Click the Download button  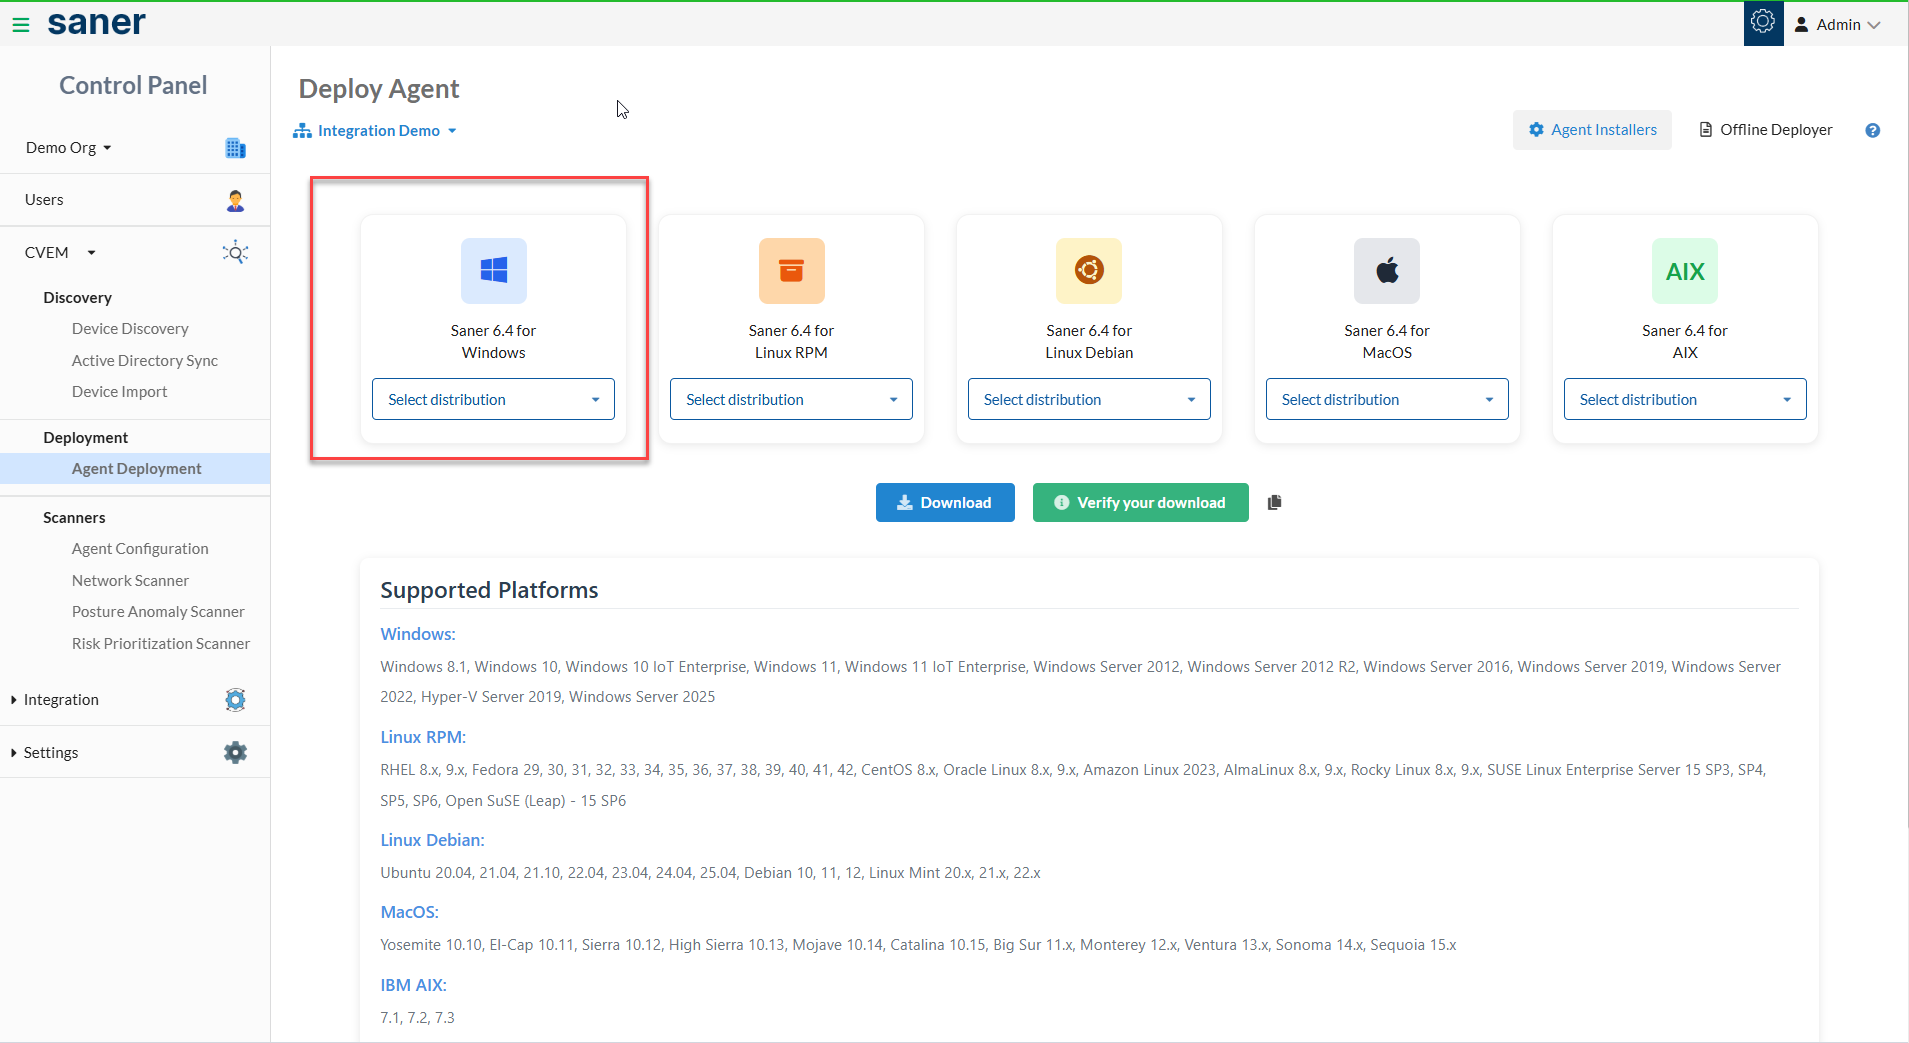[945, 503]
